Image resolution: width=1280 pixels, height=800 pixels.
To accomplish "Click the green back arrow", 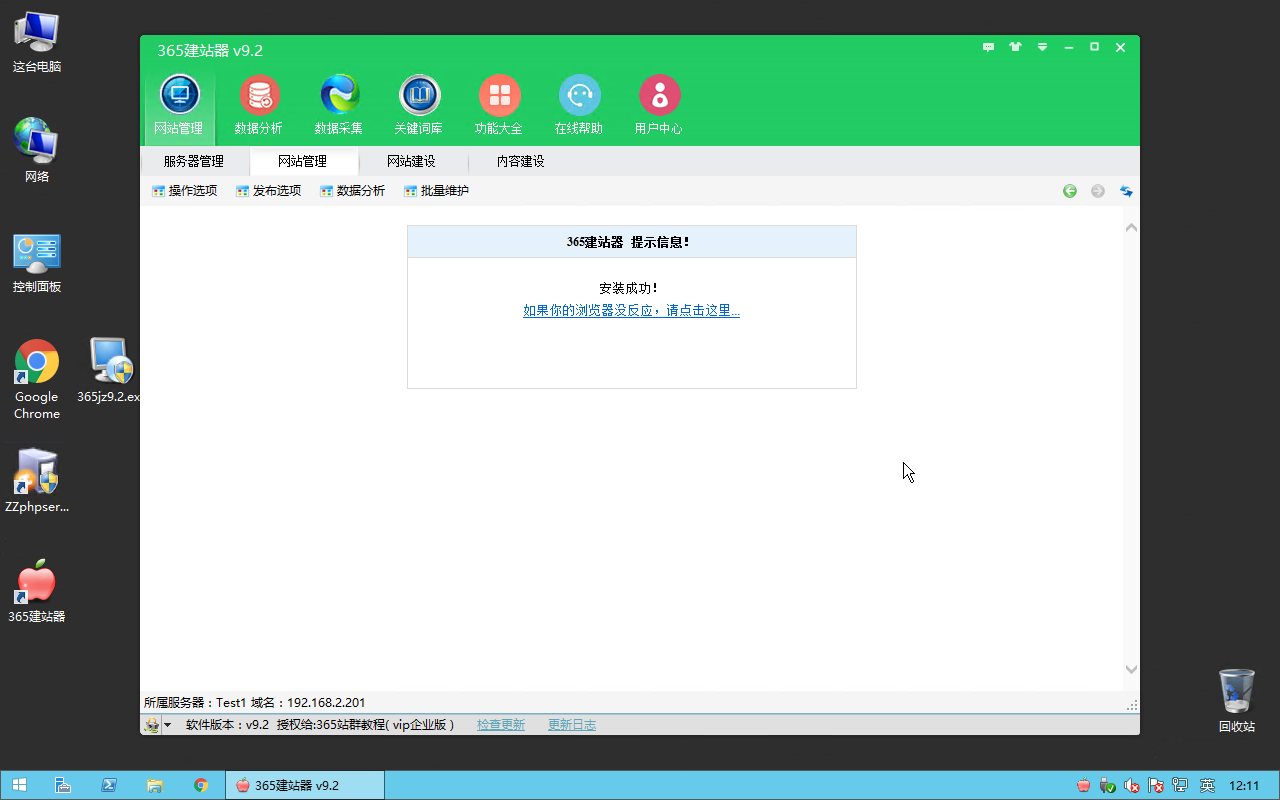I will 1070,191.
